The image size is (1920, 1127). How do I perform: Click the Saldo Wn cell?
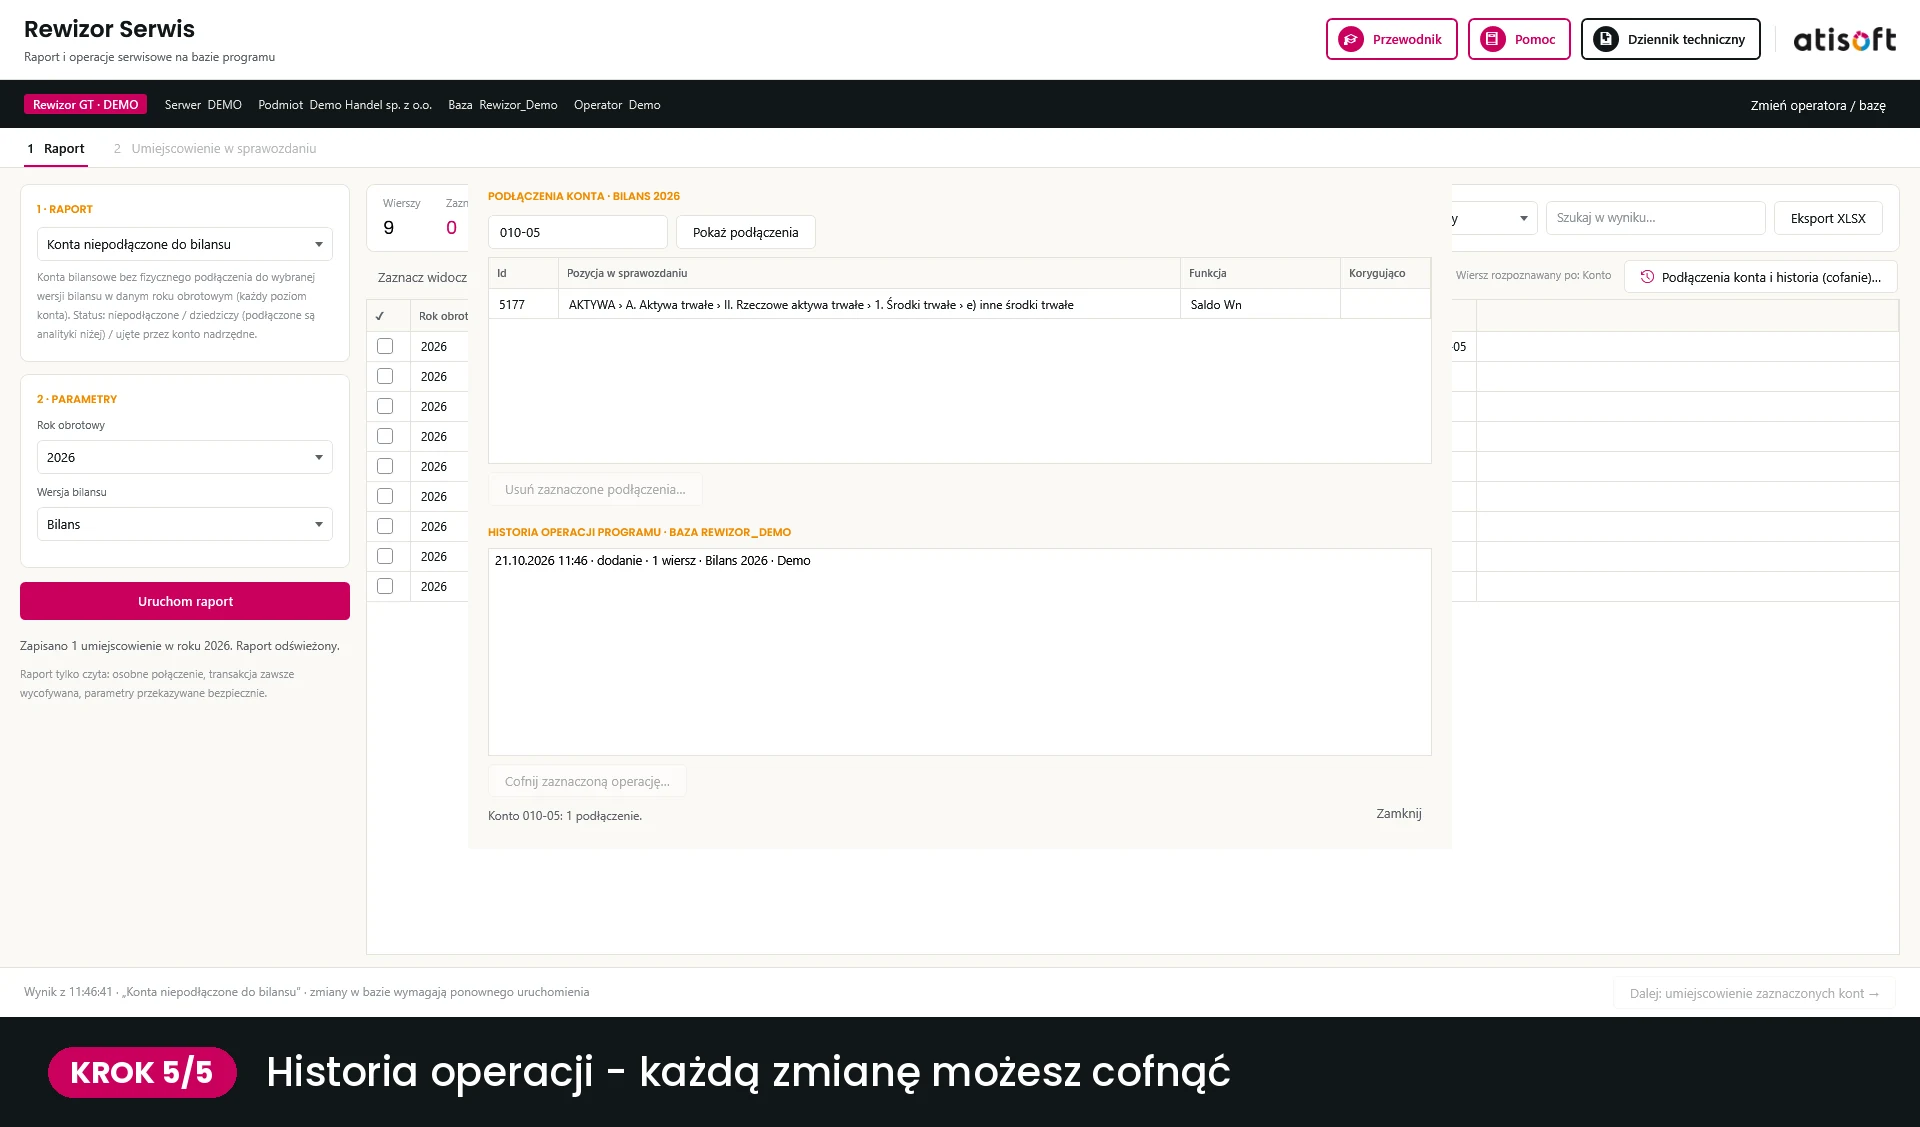pyautogui.click(x=1260, y=304)
